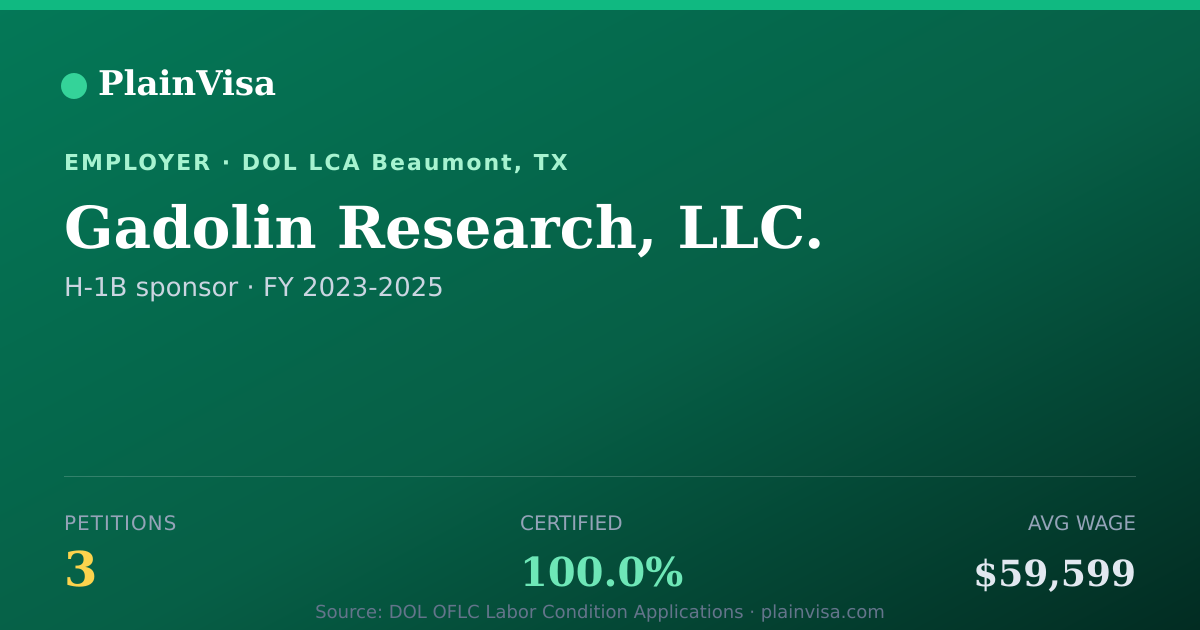The image size is (1200, 630).
Task: Select the 'H-1B sponsor · FY 2023-2025' subtitle
Action: click(x=253, y=288)
